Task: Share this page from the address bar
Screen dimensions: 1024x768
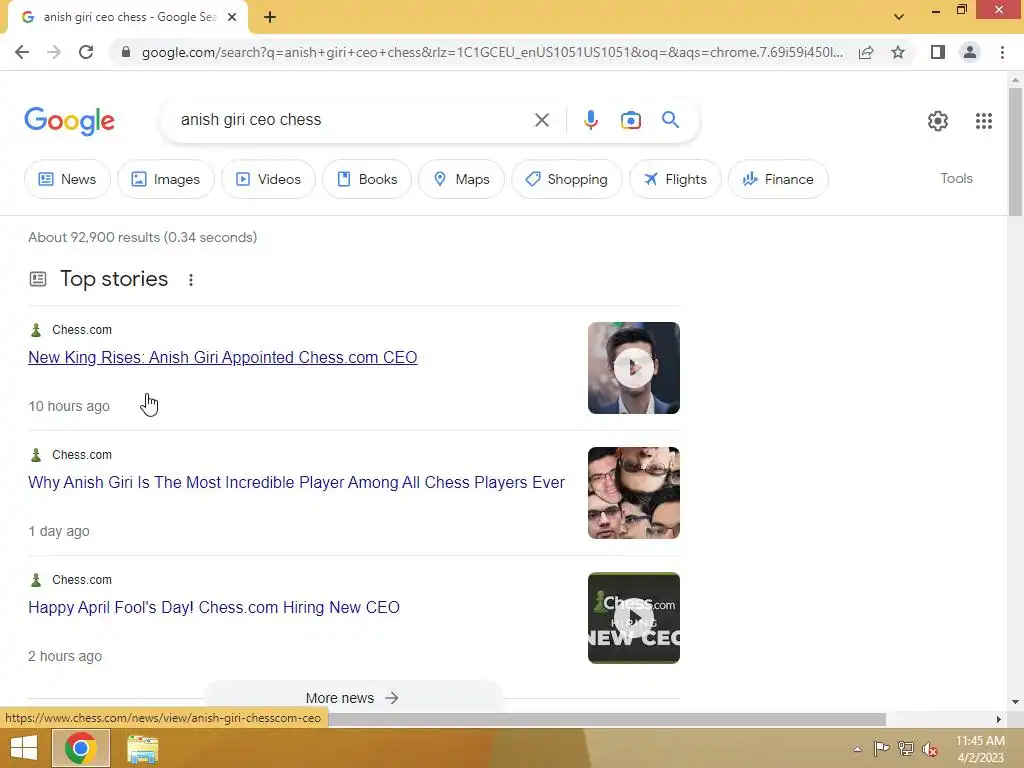Action: [x=866, y=52]
